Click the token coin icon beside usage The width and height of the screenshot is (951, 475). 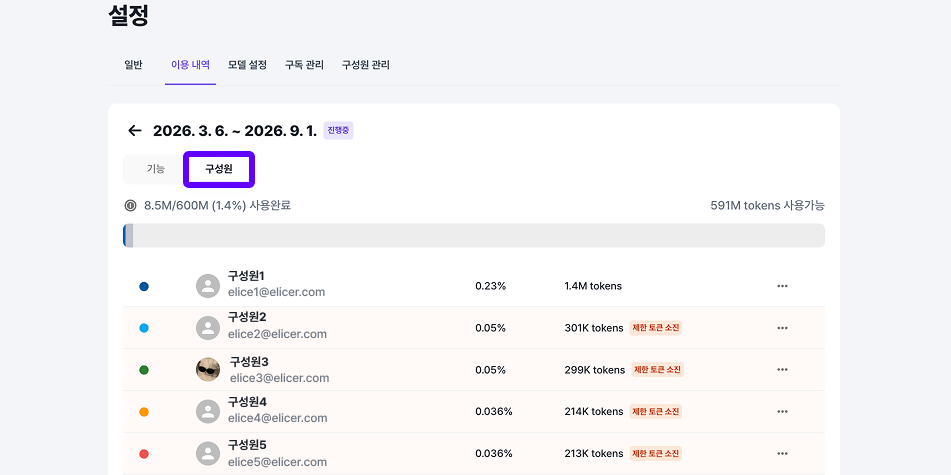click(x=130, y=205)
